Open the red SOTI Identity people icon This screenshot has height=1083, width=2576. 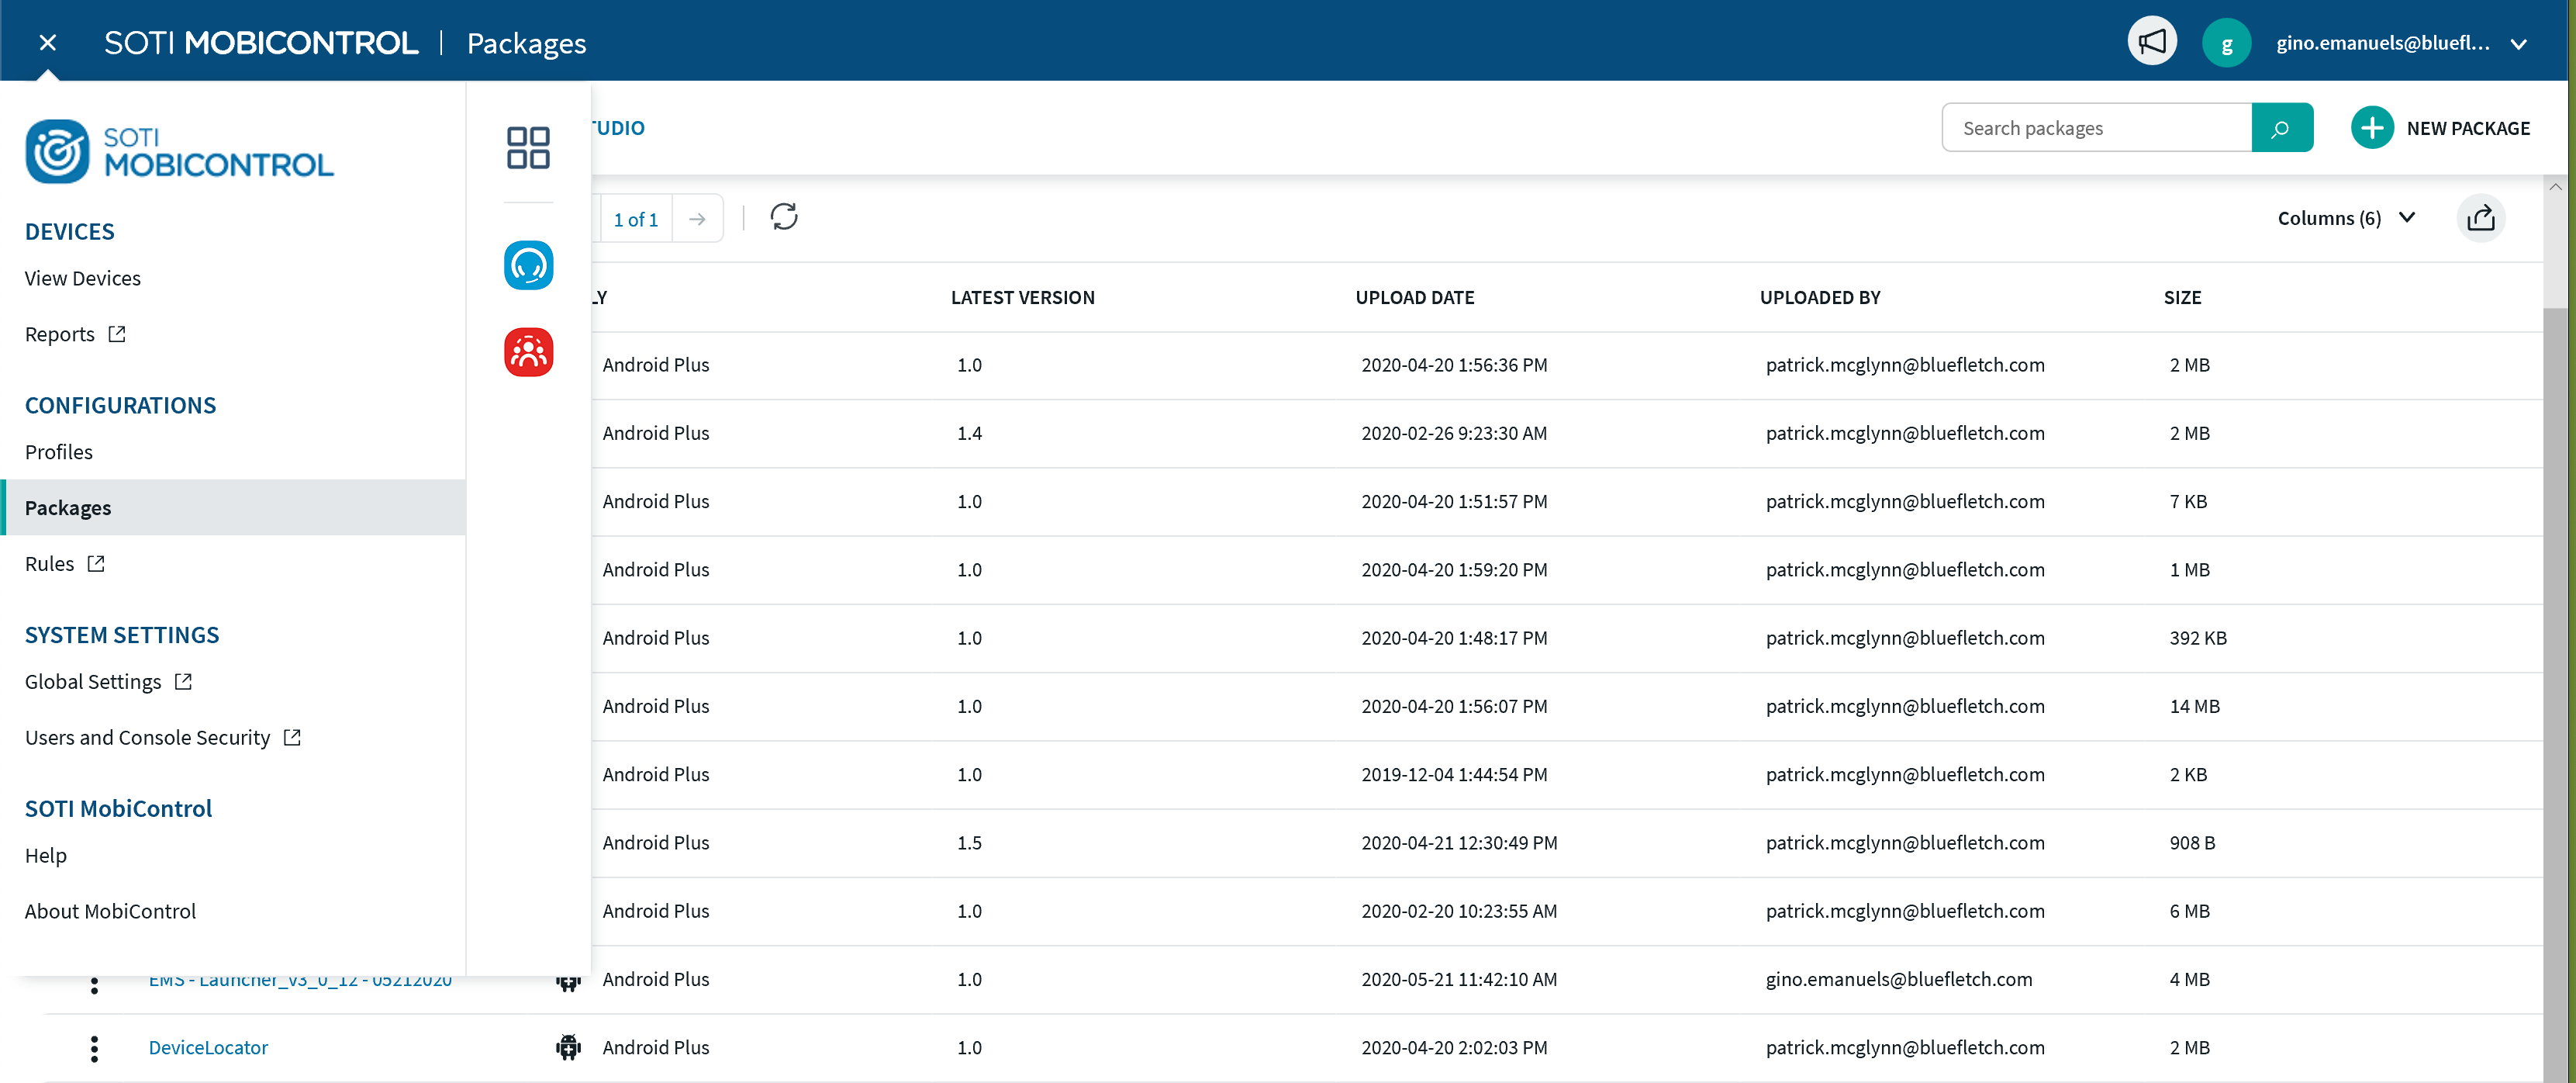click(x=528, y=352)
